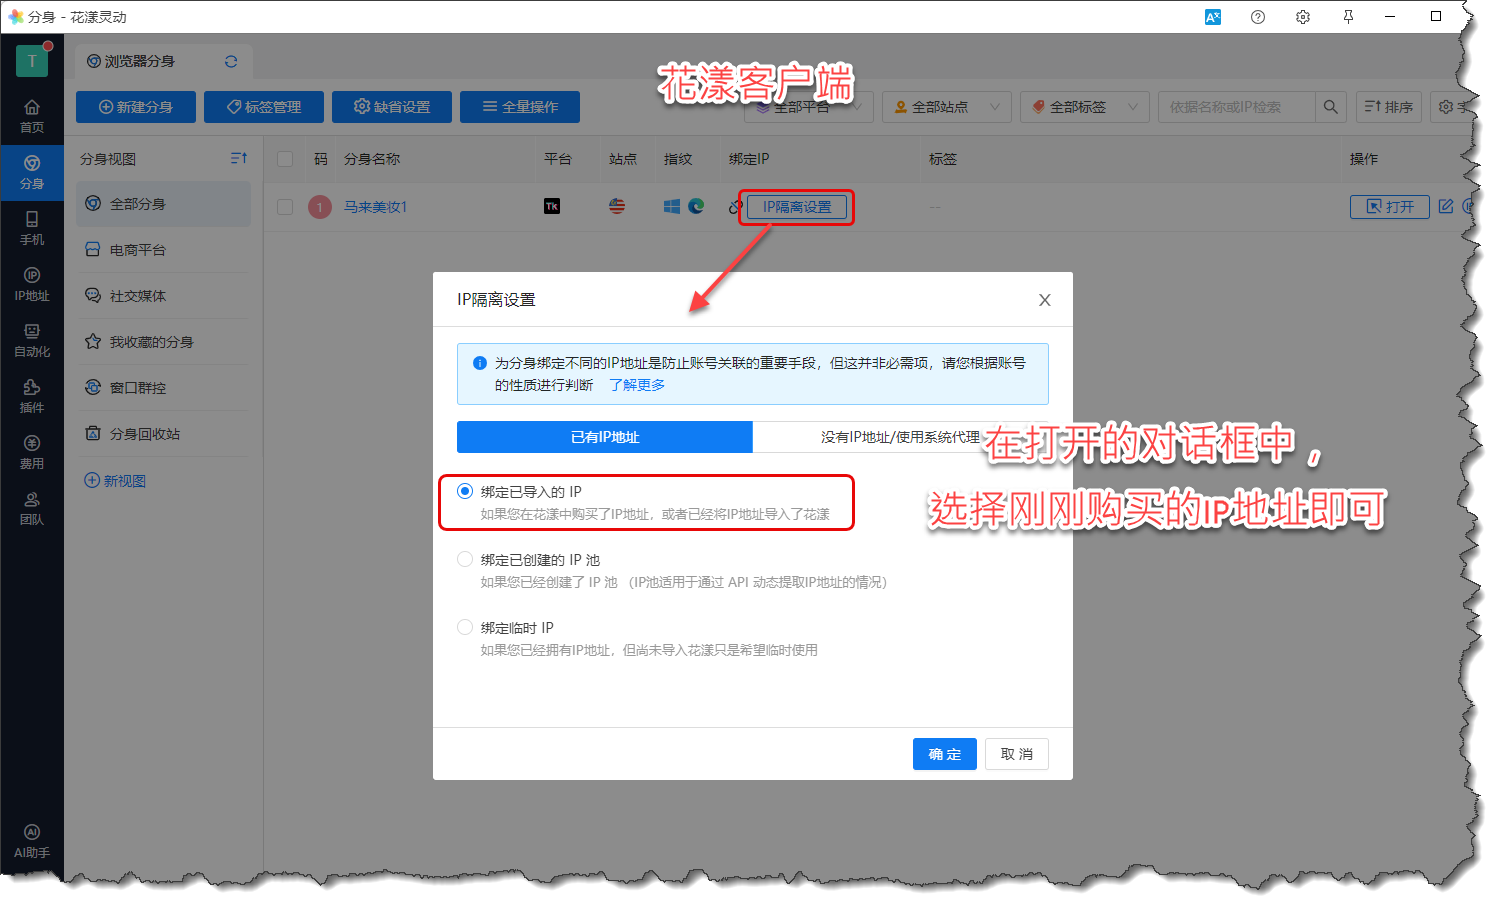Open help question mark icon
1504x911 pixels.
pos(1258,17)
